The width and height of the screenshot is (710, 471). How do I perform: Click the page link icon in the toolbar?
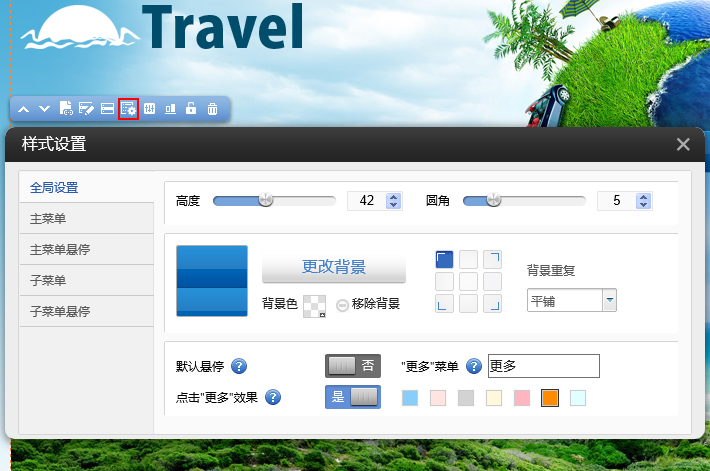point(66,109)
